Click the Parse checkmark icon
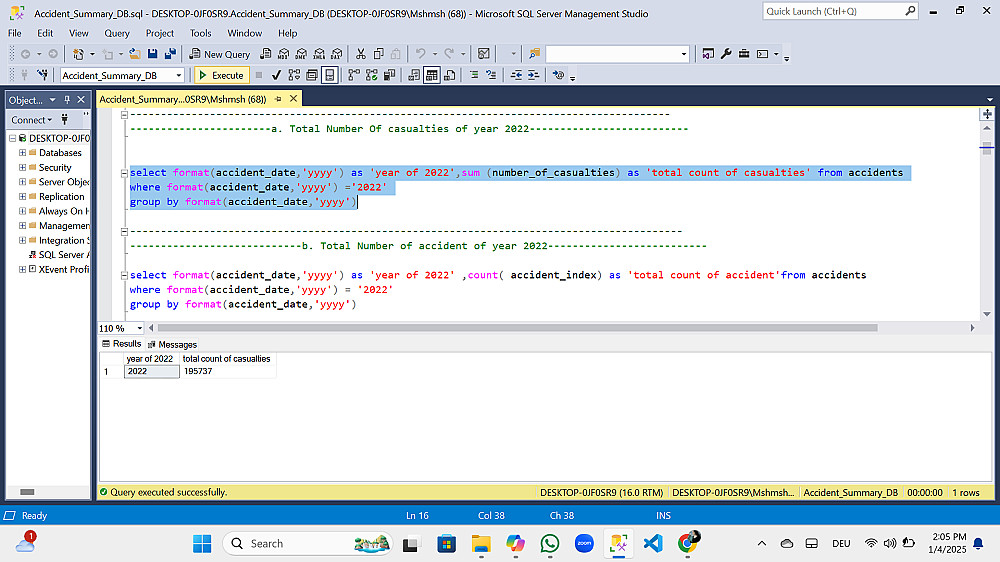Viewport: 1000px width, 562px height. [276, 75]
